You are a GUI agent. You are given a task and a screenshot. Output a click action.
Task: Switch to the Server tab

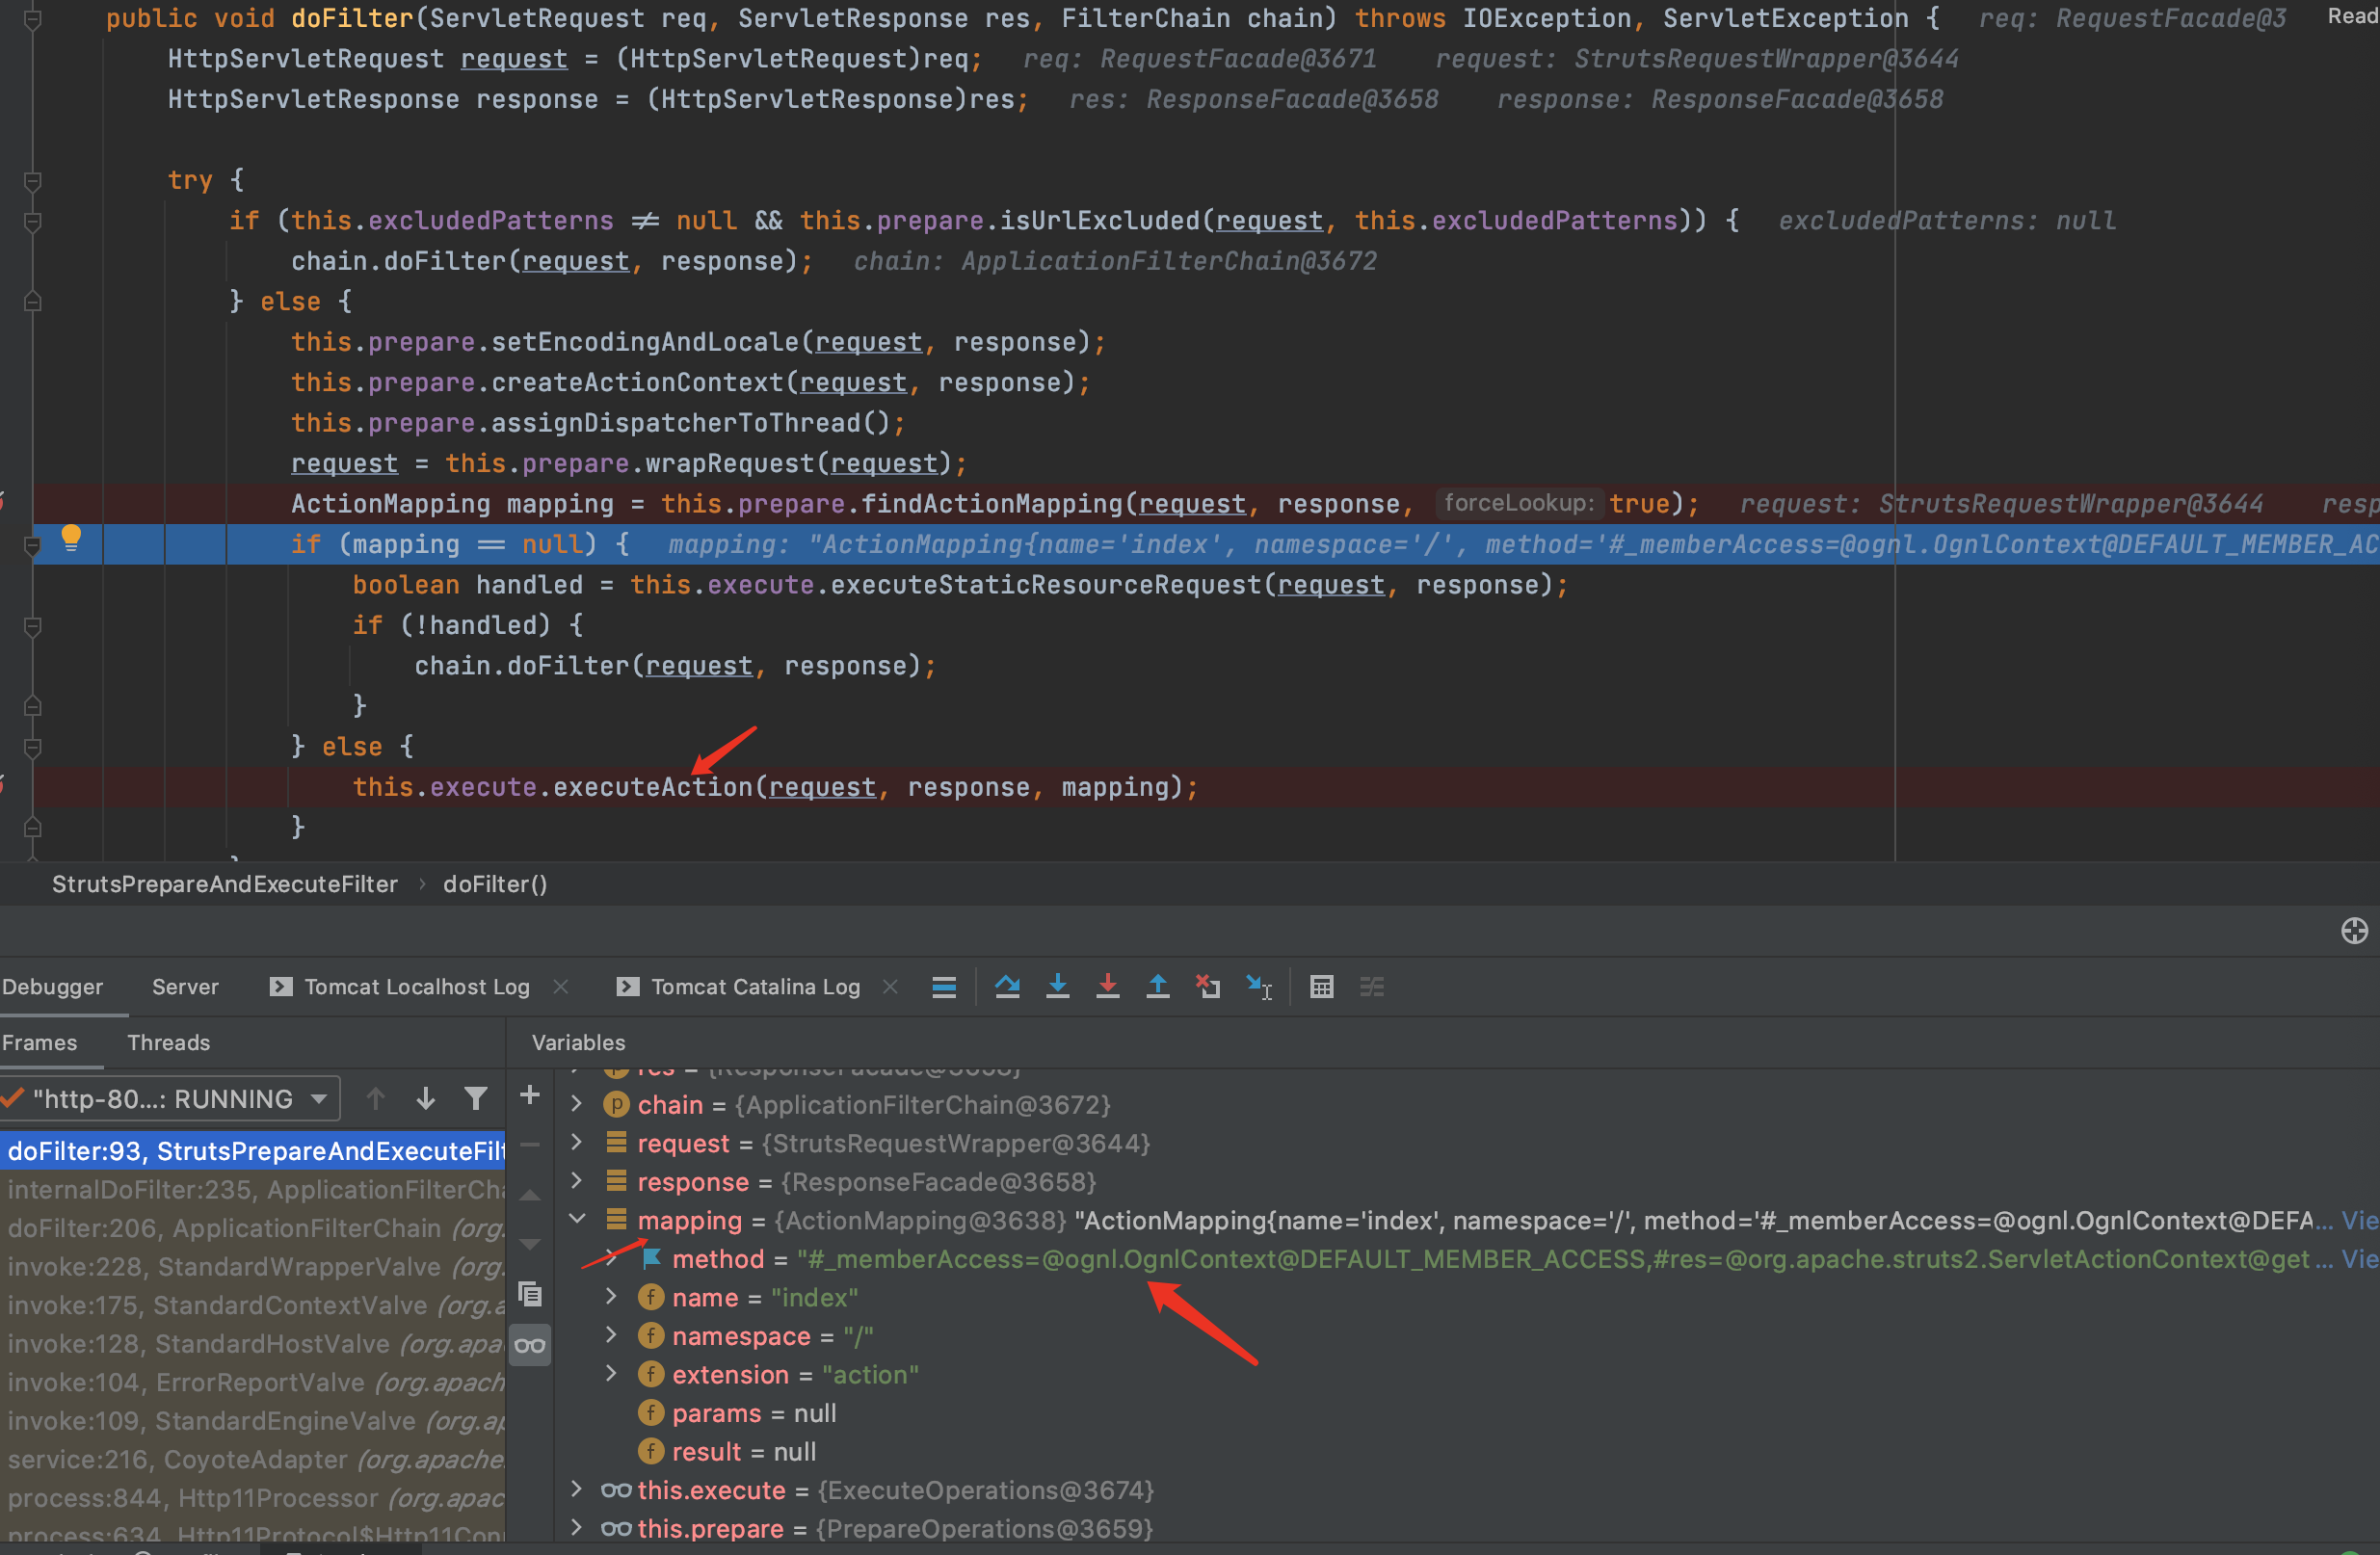[x=185, y=987]
